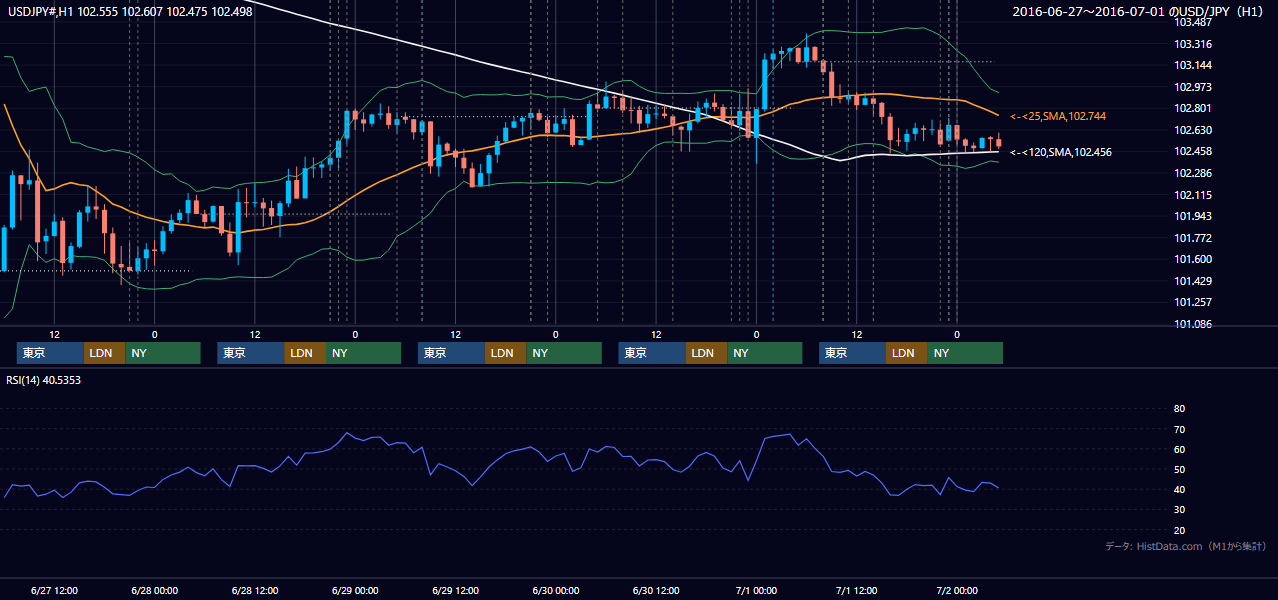Click the 102.115 price level
This screenshot has width=1278, height=600.
[1193, 195]
